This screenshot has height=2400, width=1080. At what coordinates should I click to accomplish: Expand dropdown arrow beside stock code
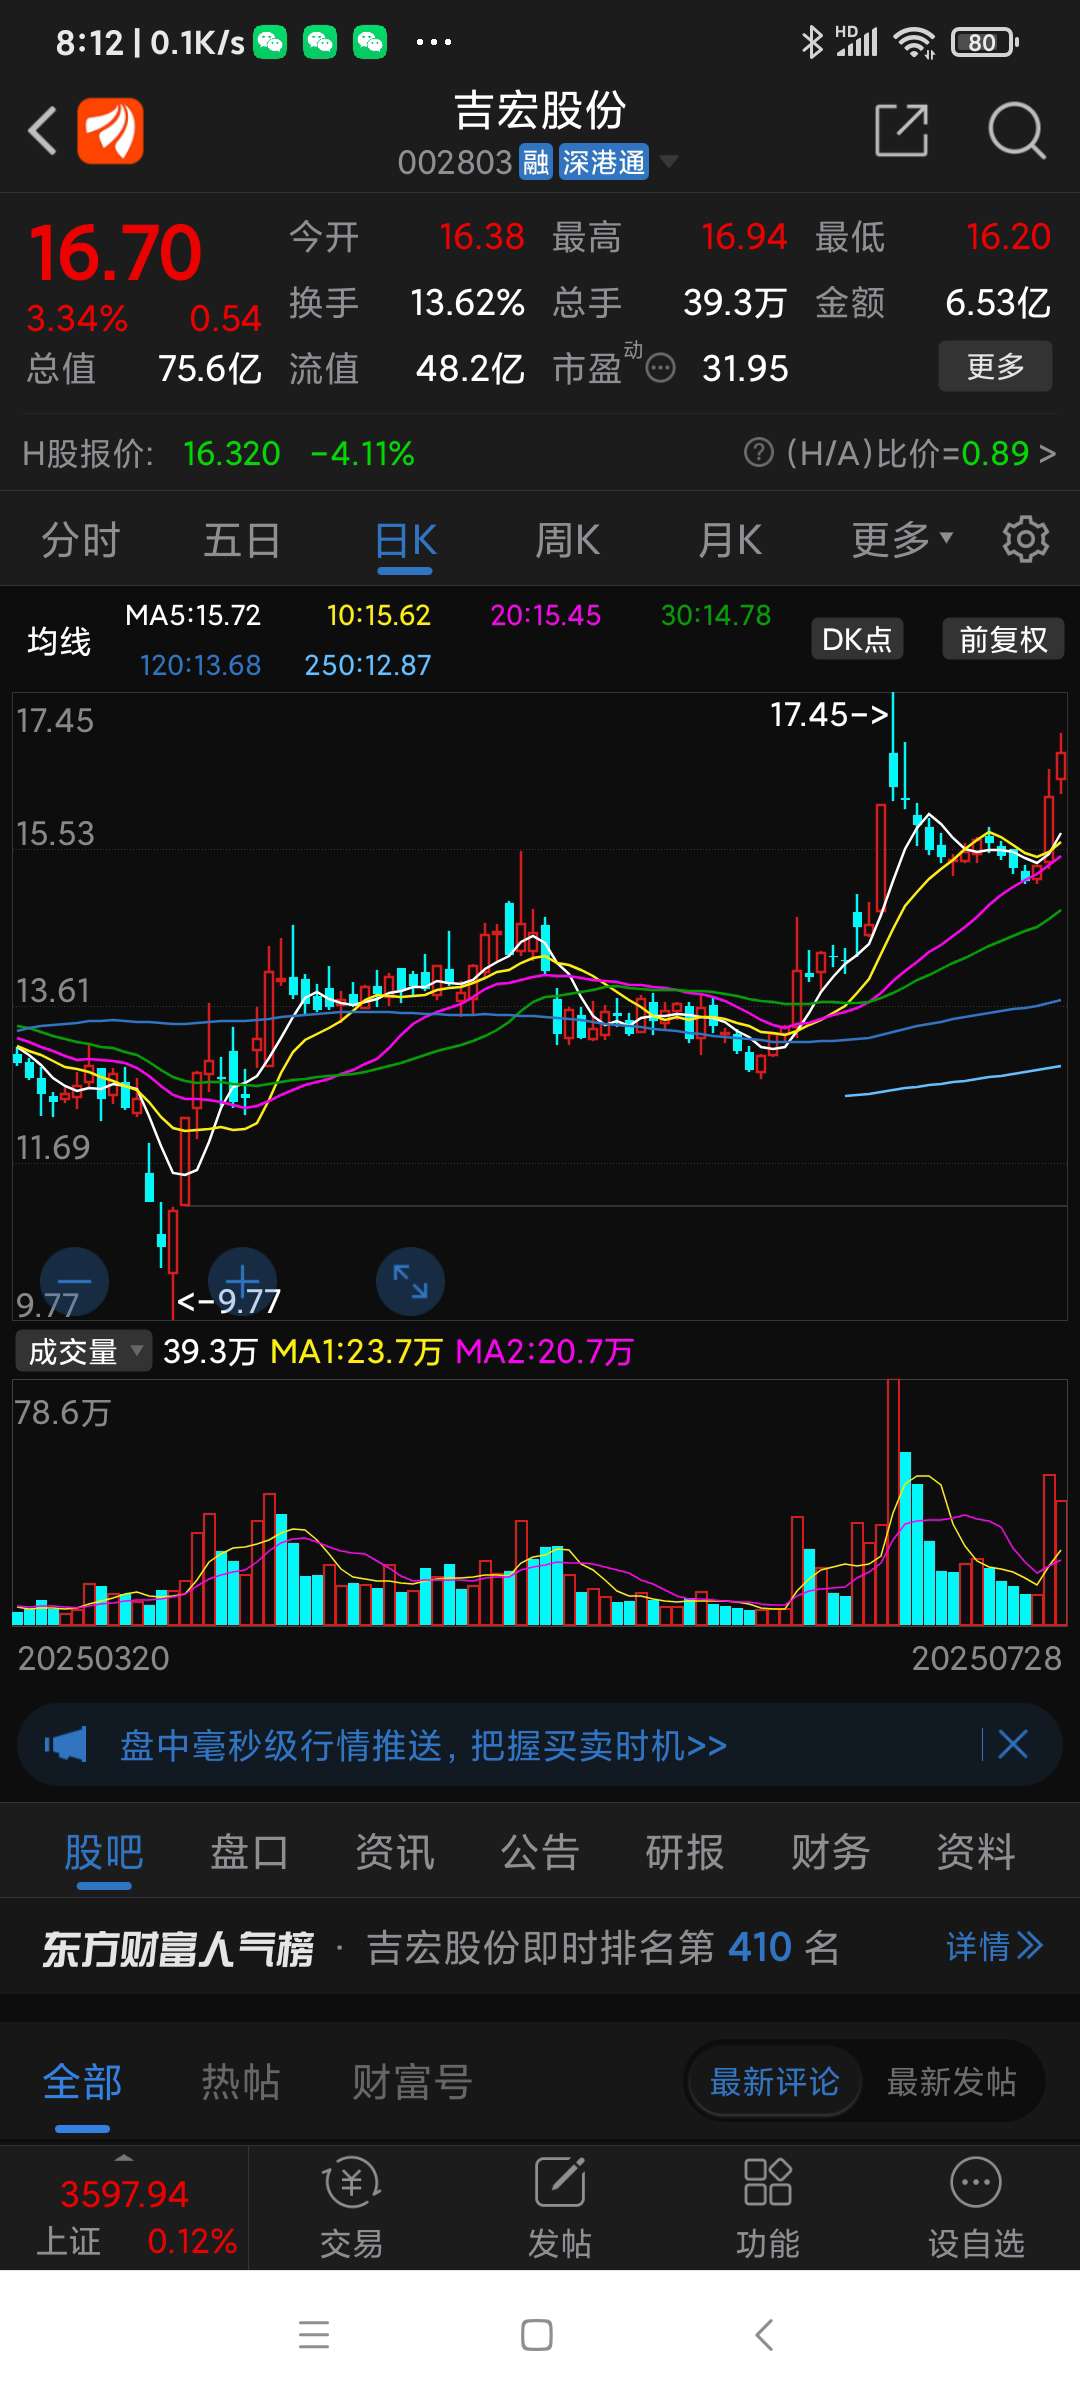(x=667, y=161)
